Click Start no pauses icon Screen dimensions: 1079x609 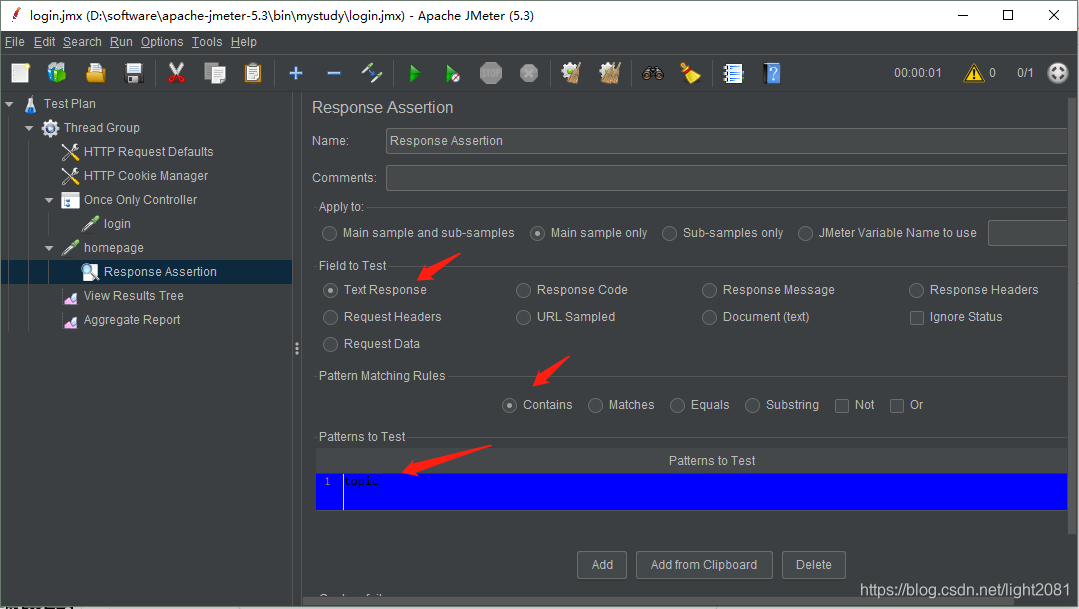[x=452, y=73]
